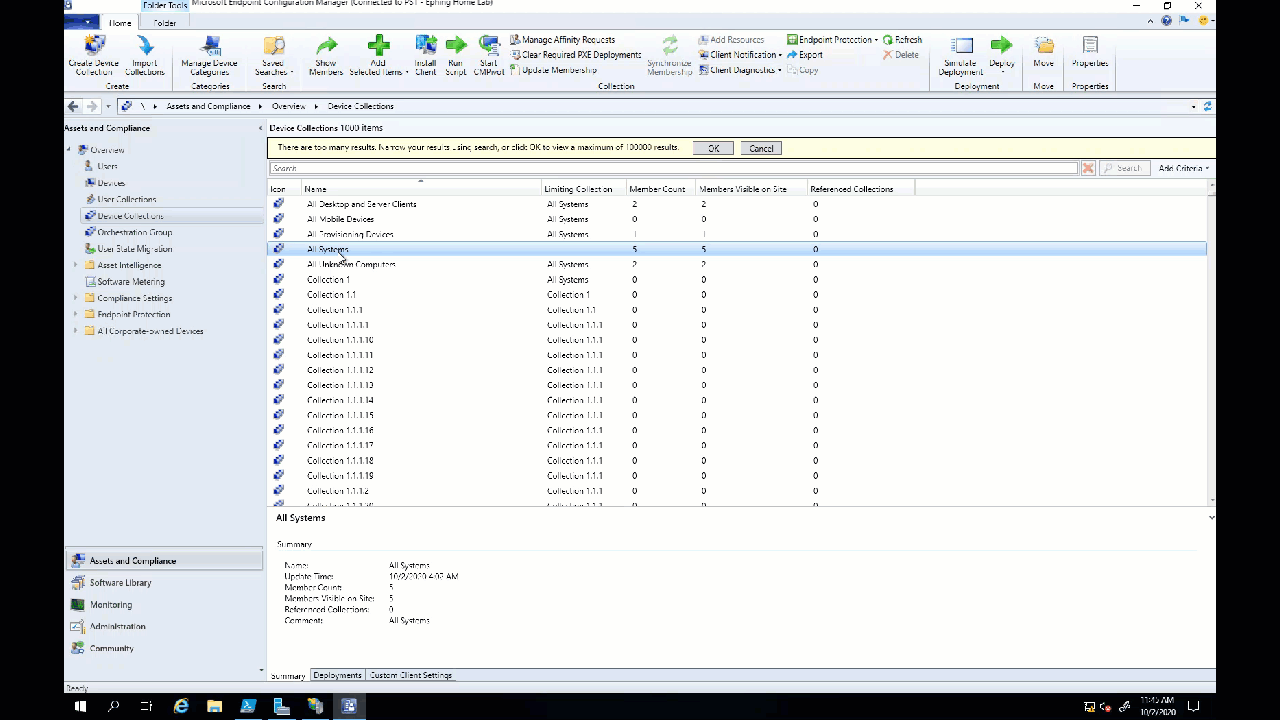Click the Refresh ribbon button
This screenshot has width=1280, height=720.
click(x=902, y=40)
